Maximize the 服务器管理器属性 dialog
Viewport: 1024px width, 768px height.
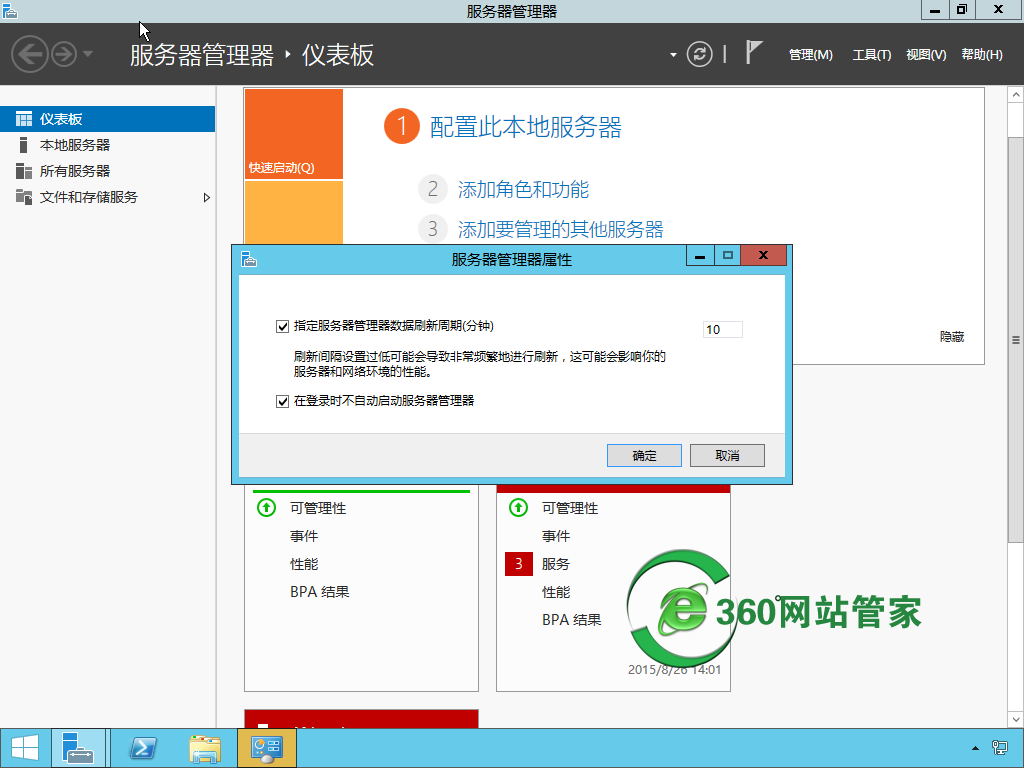pos(728,256)
